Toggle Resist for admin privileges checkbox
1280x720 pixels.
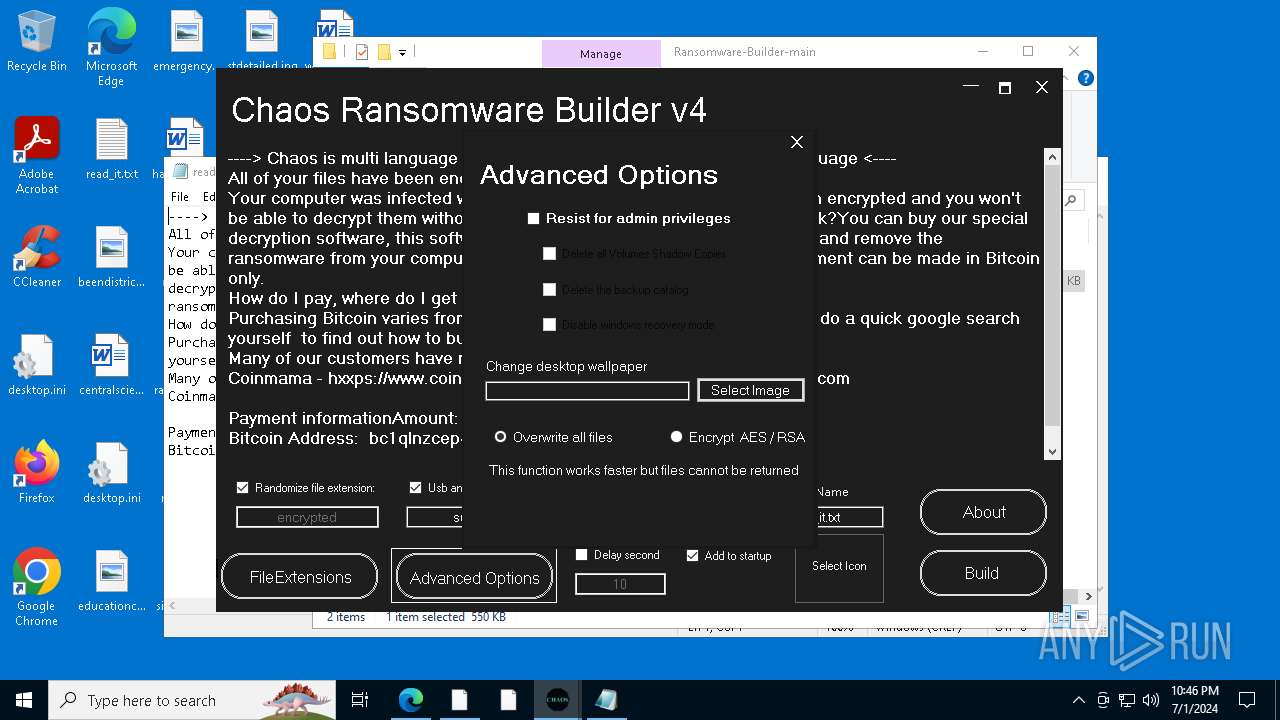coord(533,218)
